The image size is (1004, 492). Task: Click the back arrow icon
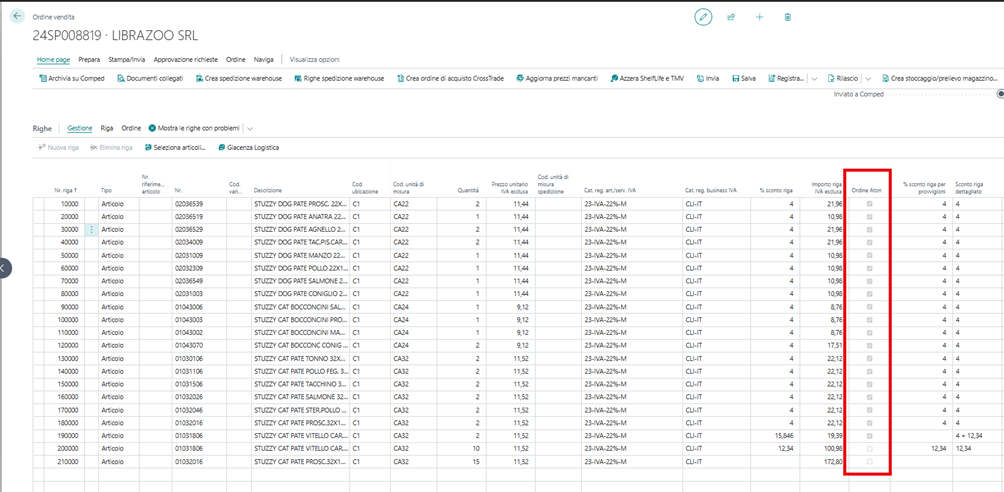click(17, 17)
